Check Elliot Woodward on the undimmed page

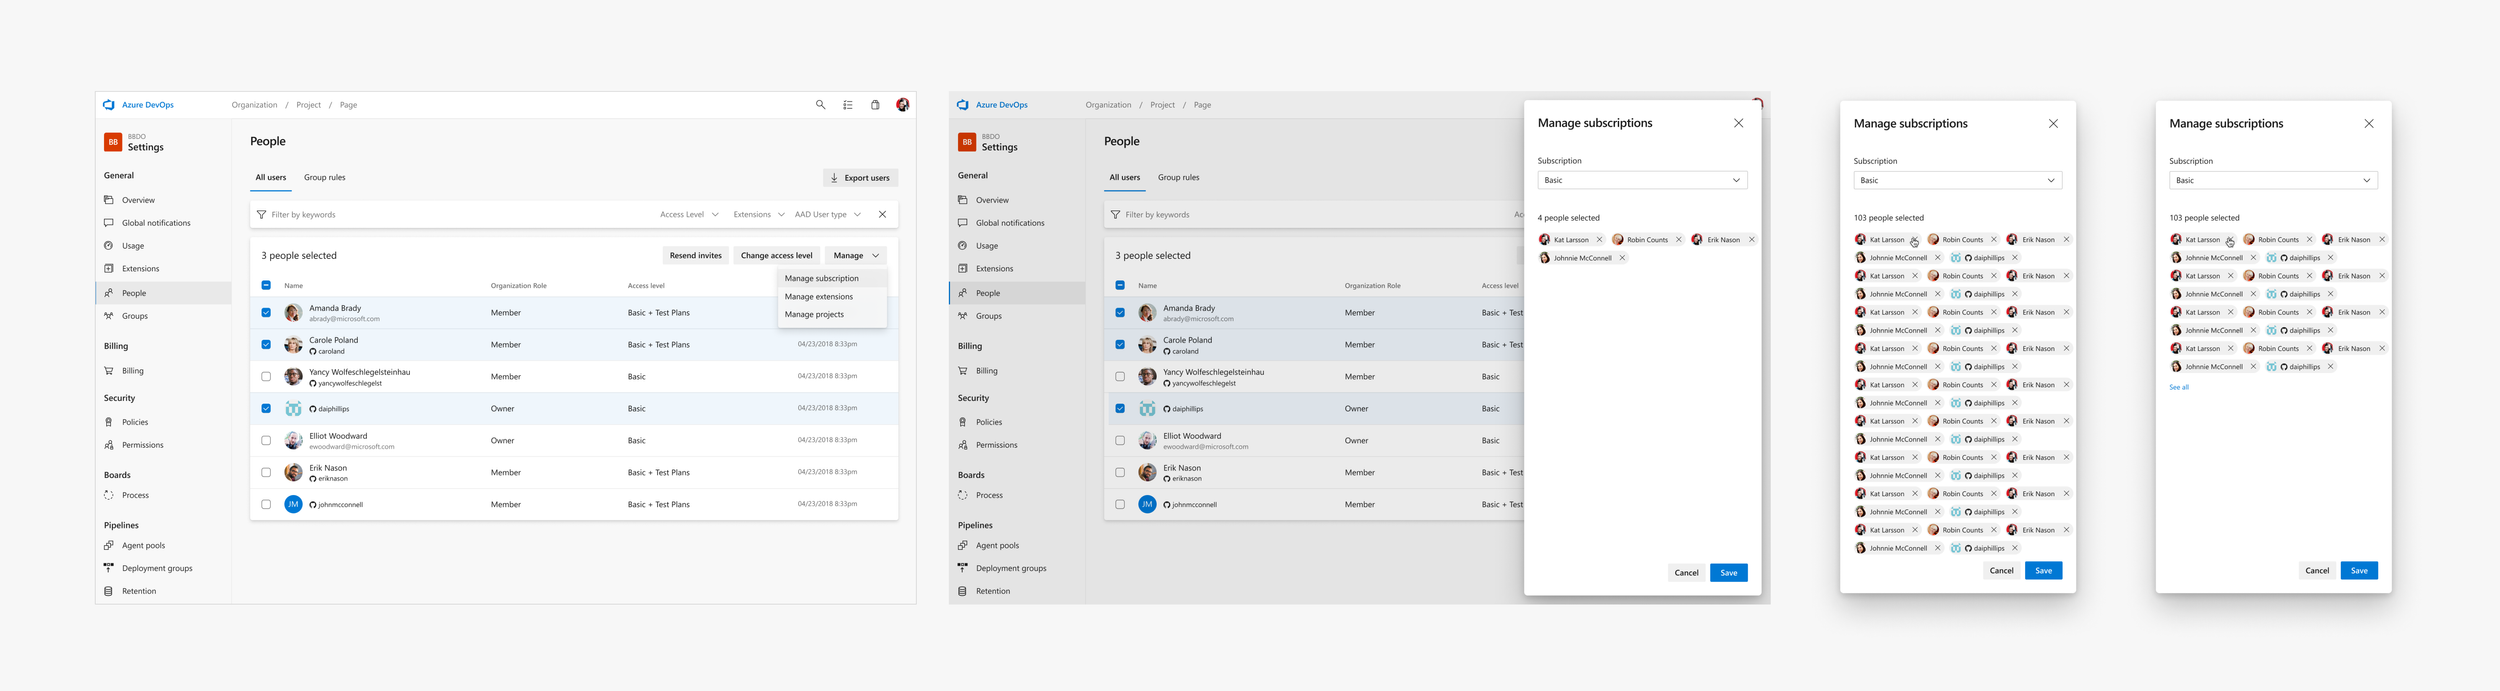click(x=266, y=441)
